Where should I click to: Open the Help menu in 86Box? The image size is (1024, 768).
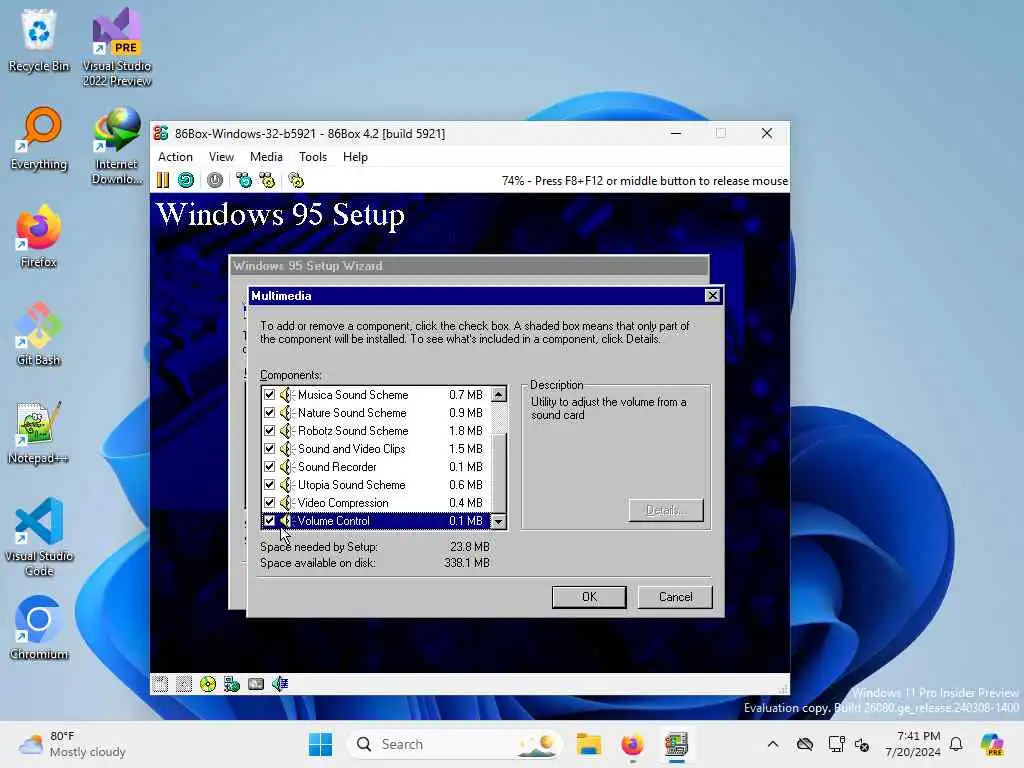pyautogui.click(x=355, y=157)
